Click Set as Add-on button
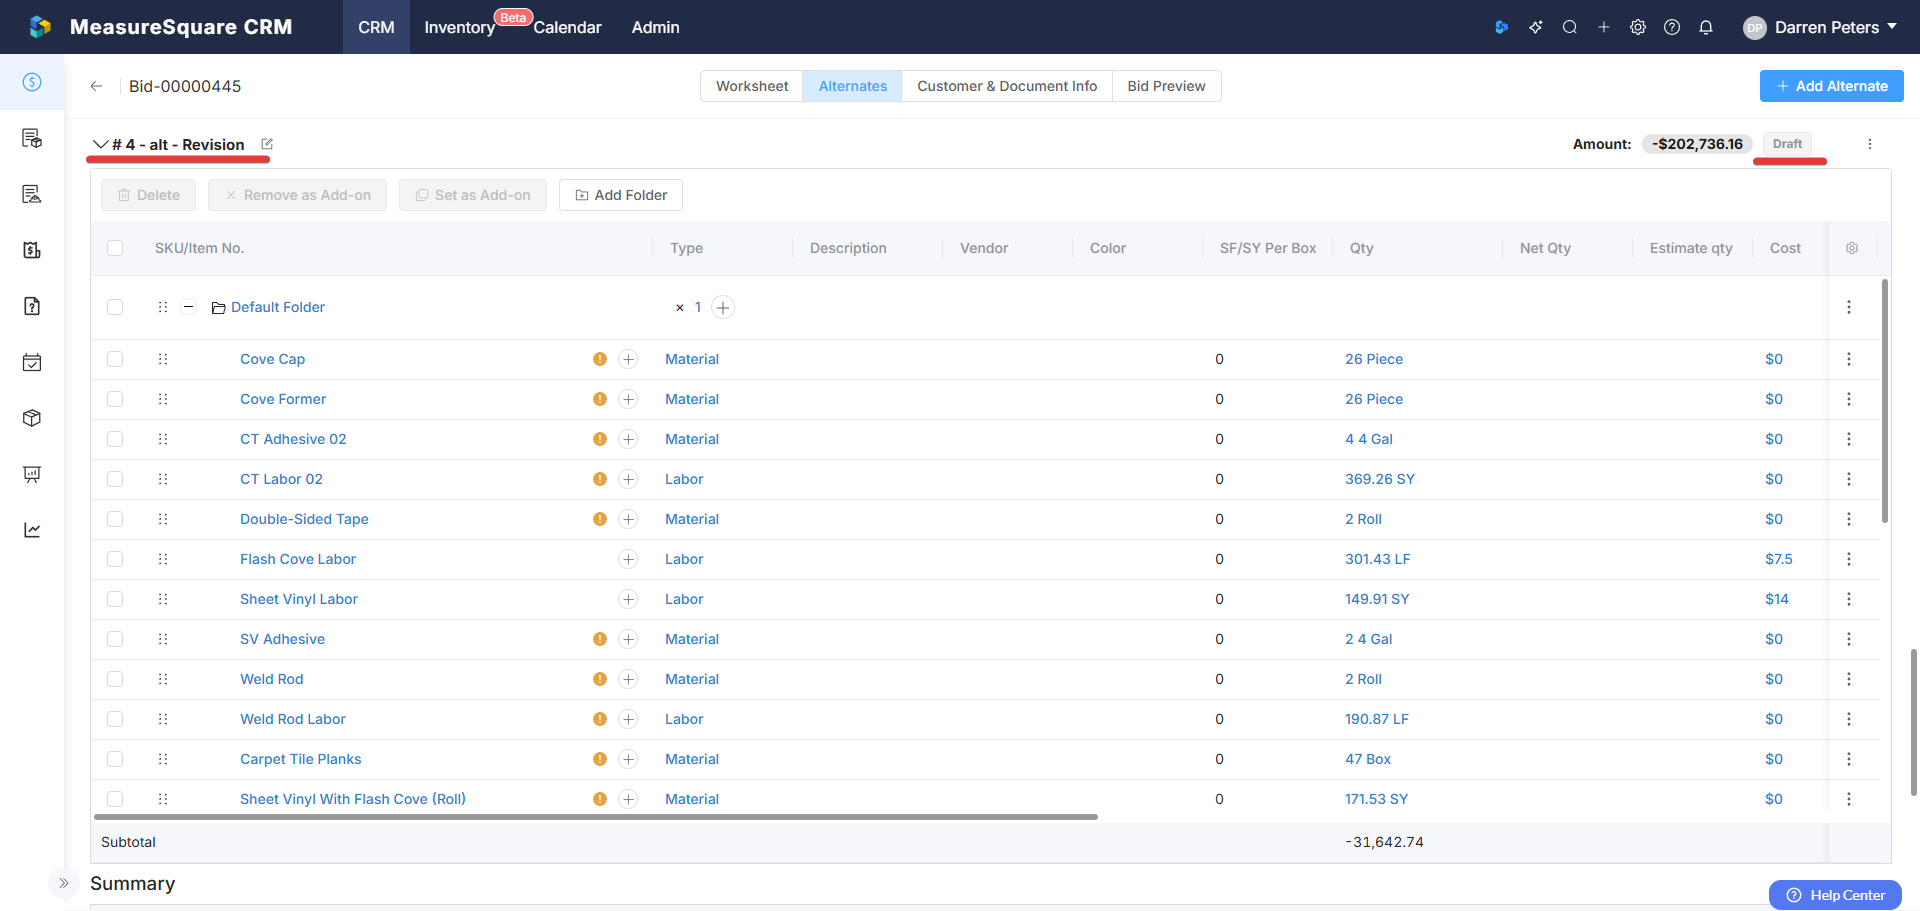Screen dimensions: 1920x911 (x=473, y=195)
